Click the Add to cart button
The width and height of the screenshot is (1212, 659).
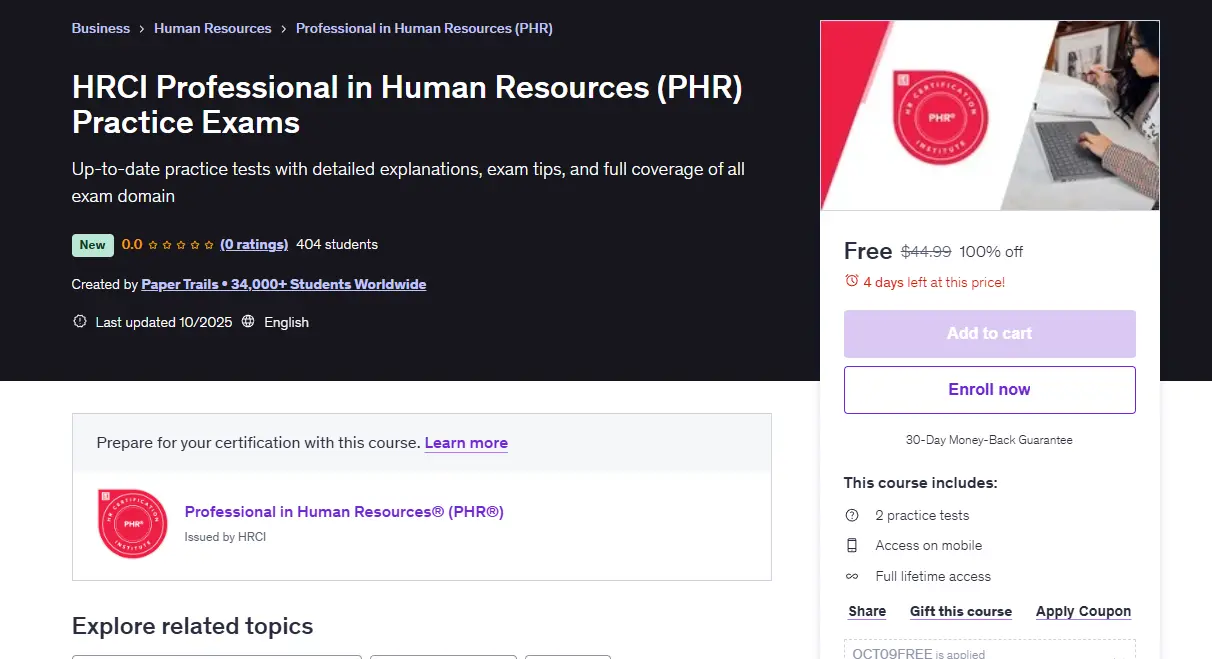(x=990, y=334)
